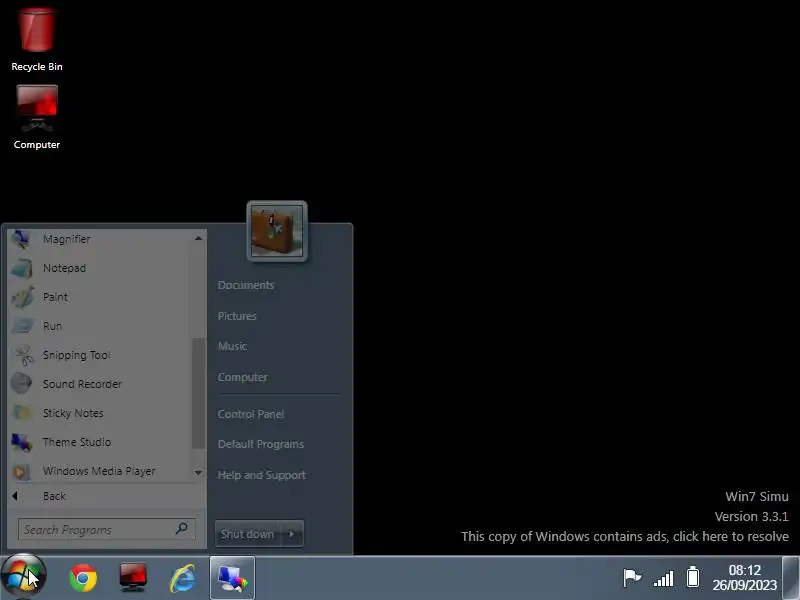Open the Documents link
The width and height of the screenshot is (800, 600).
pos(246,285)
